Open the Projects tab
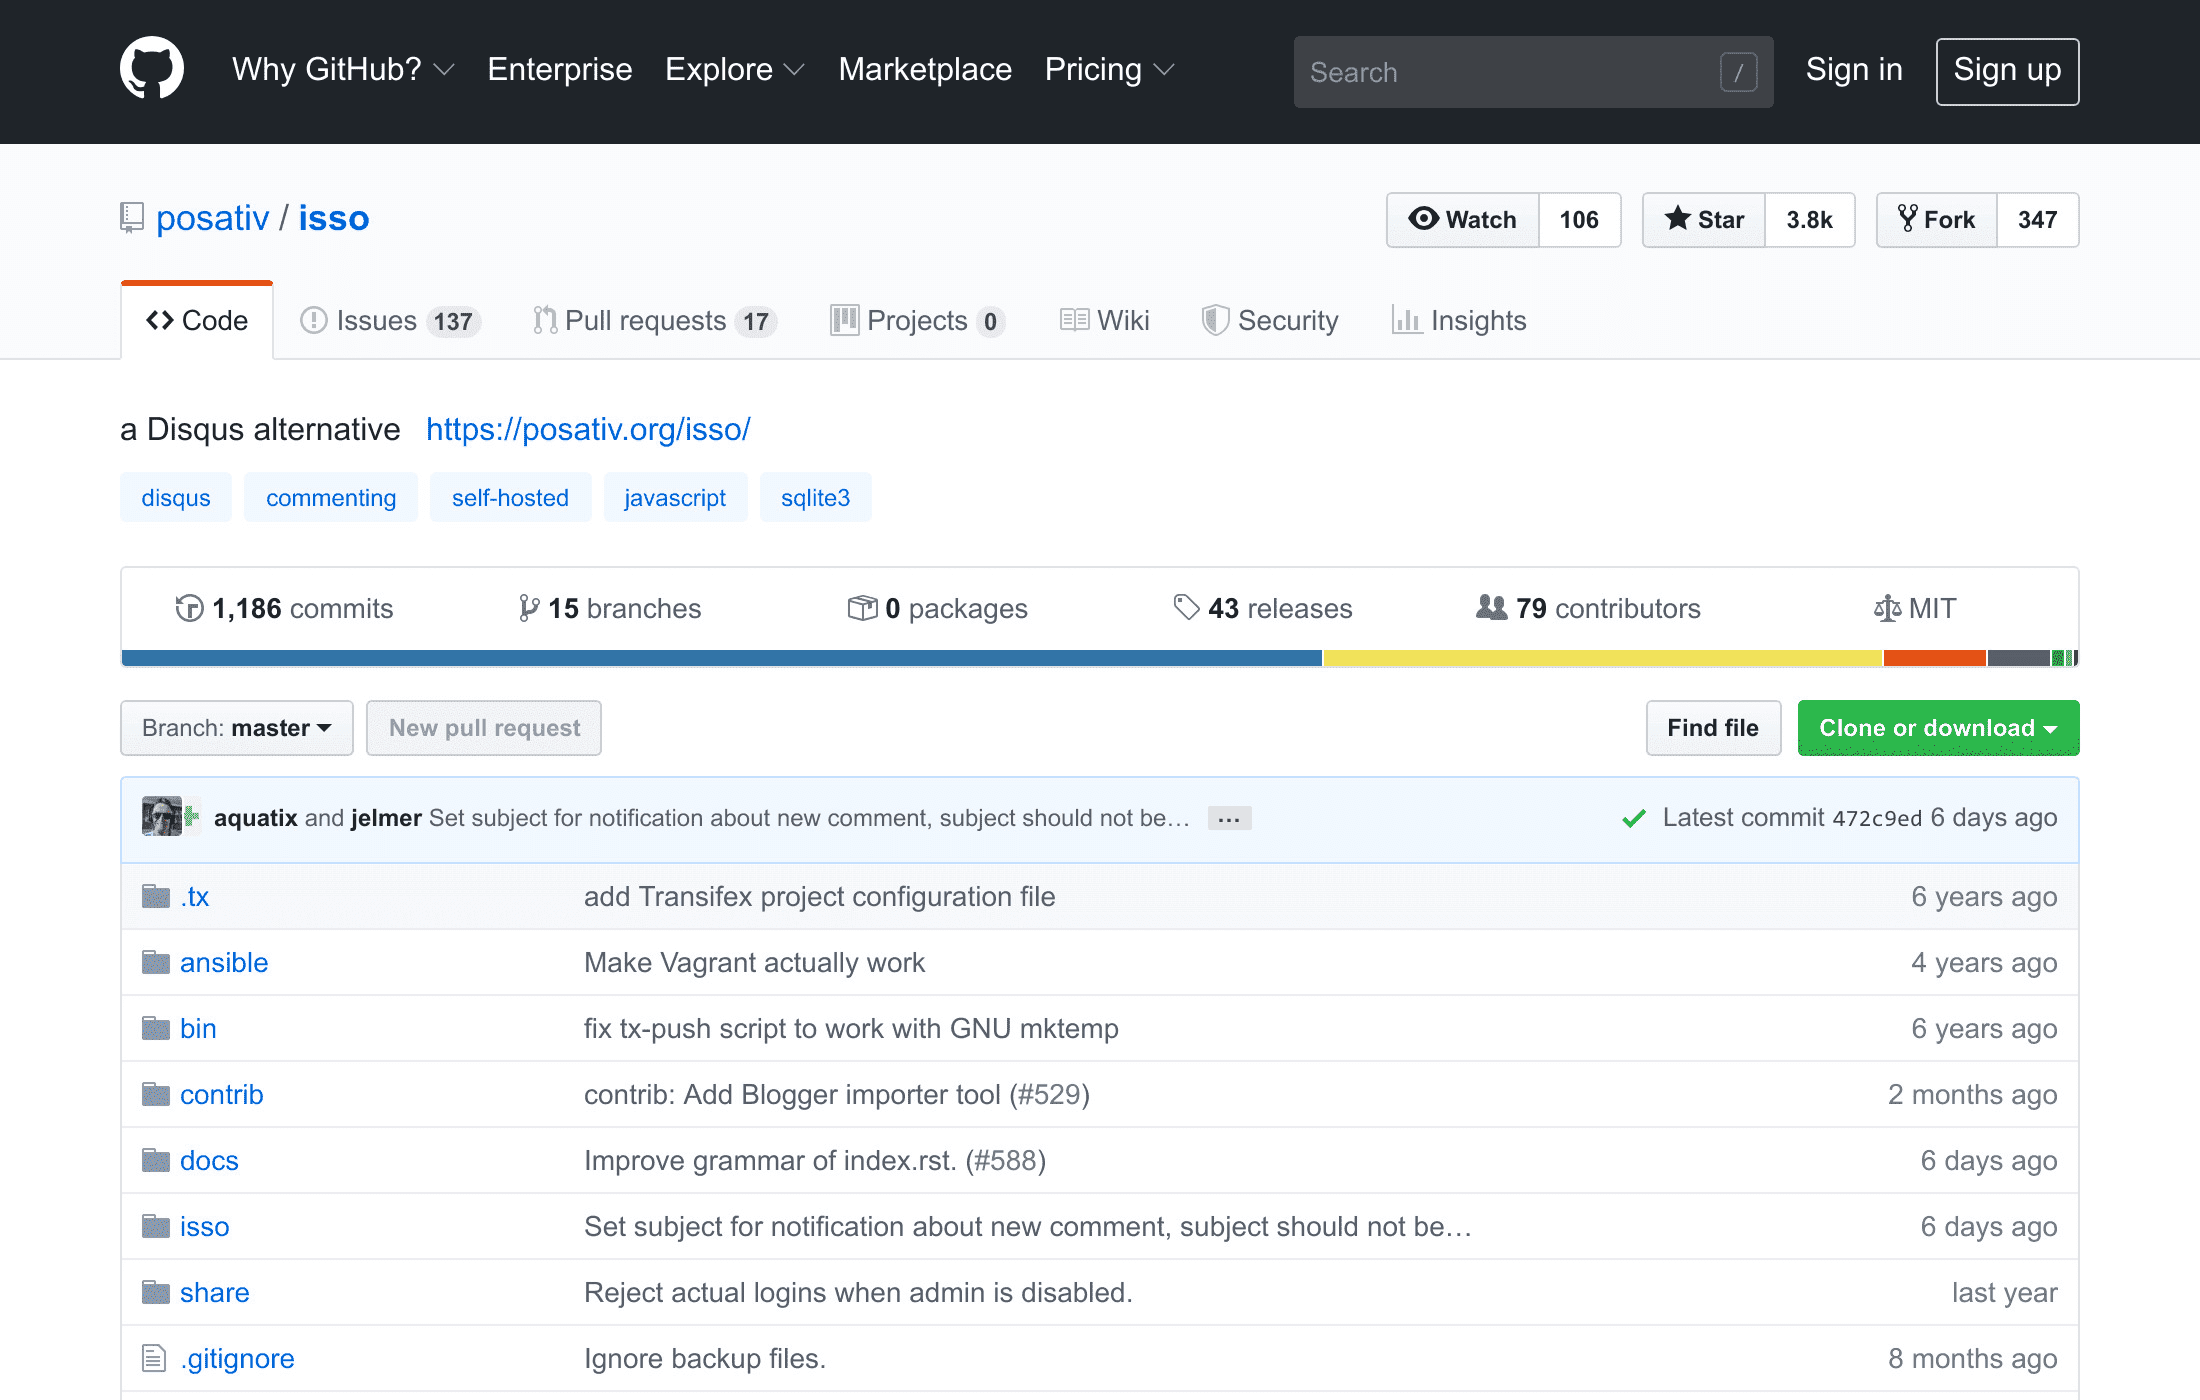 click(x=917, y=320)
